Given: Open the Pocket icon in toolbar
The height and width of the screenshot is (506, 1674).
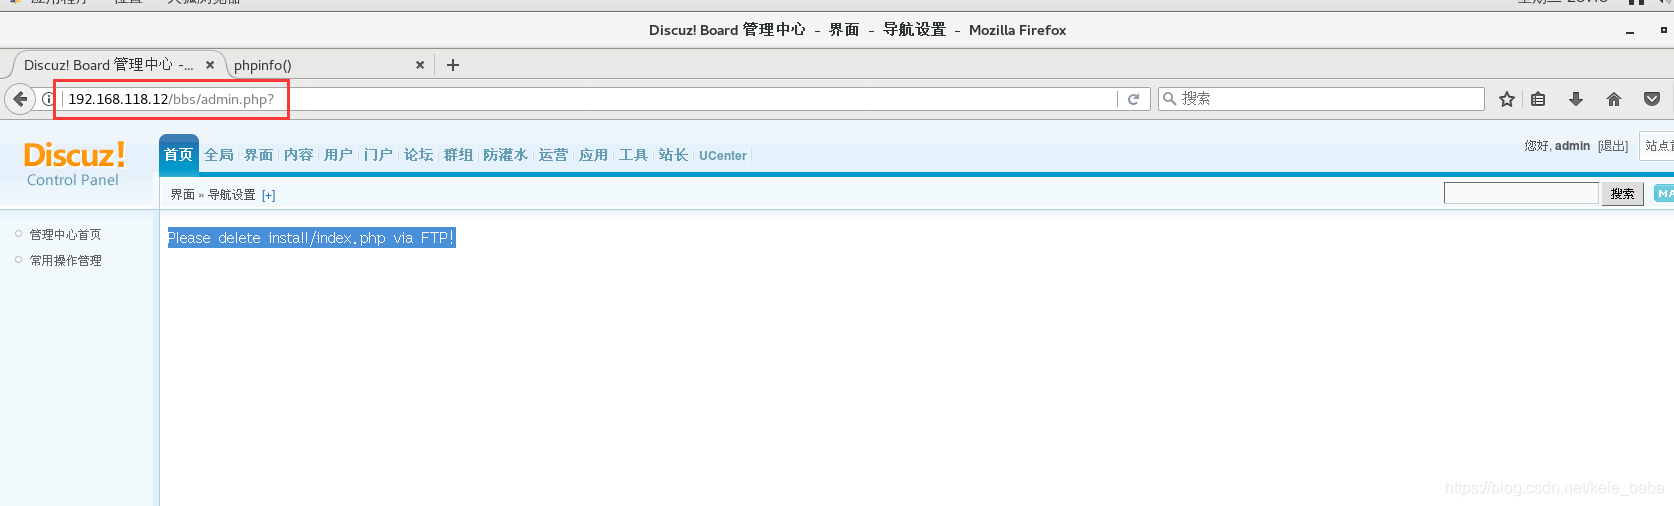Looking at the screenshot, I should point(1652,99).
